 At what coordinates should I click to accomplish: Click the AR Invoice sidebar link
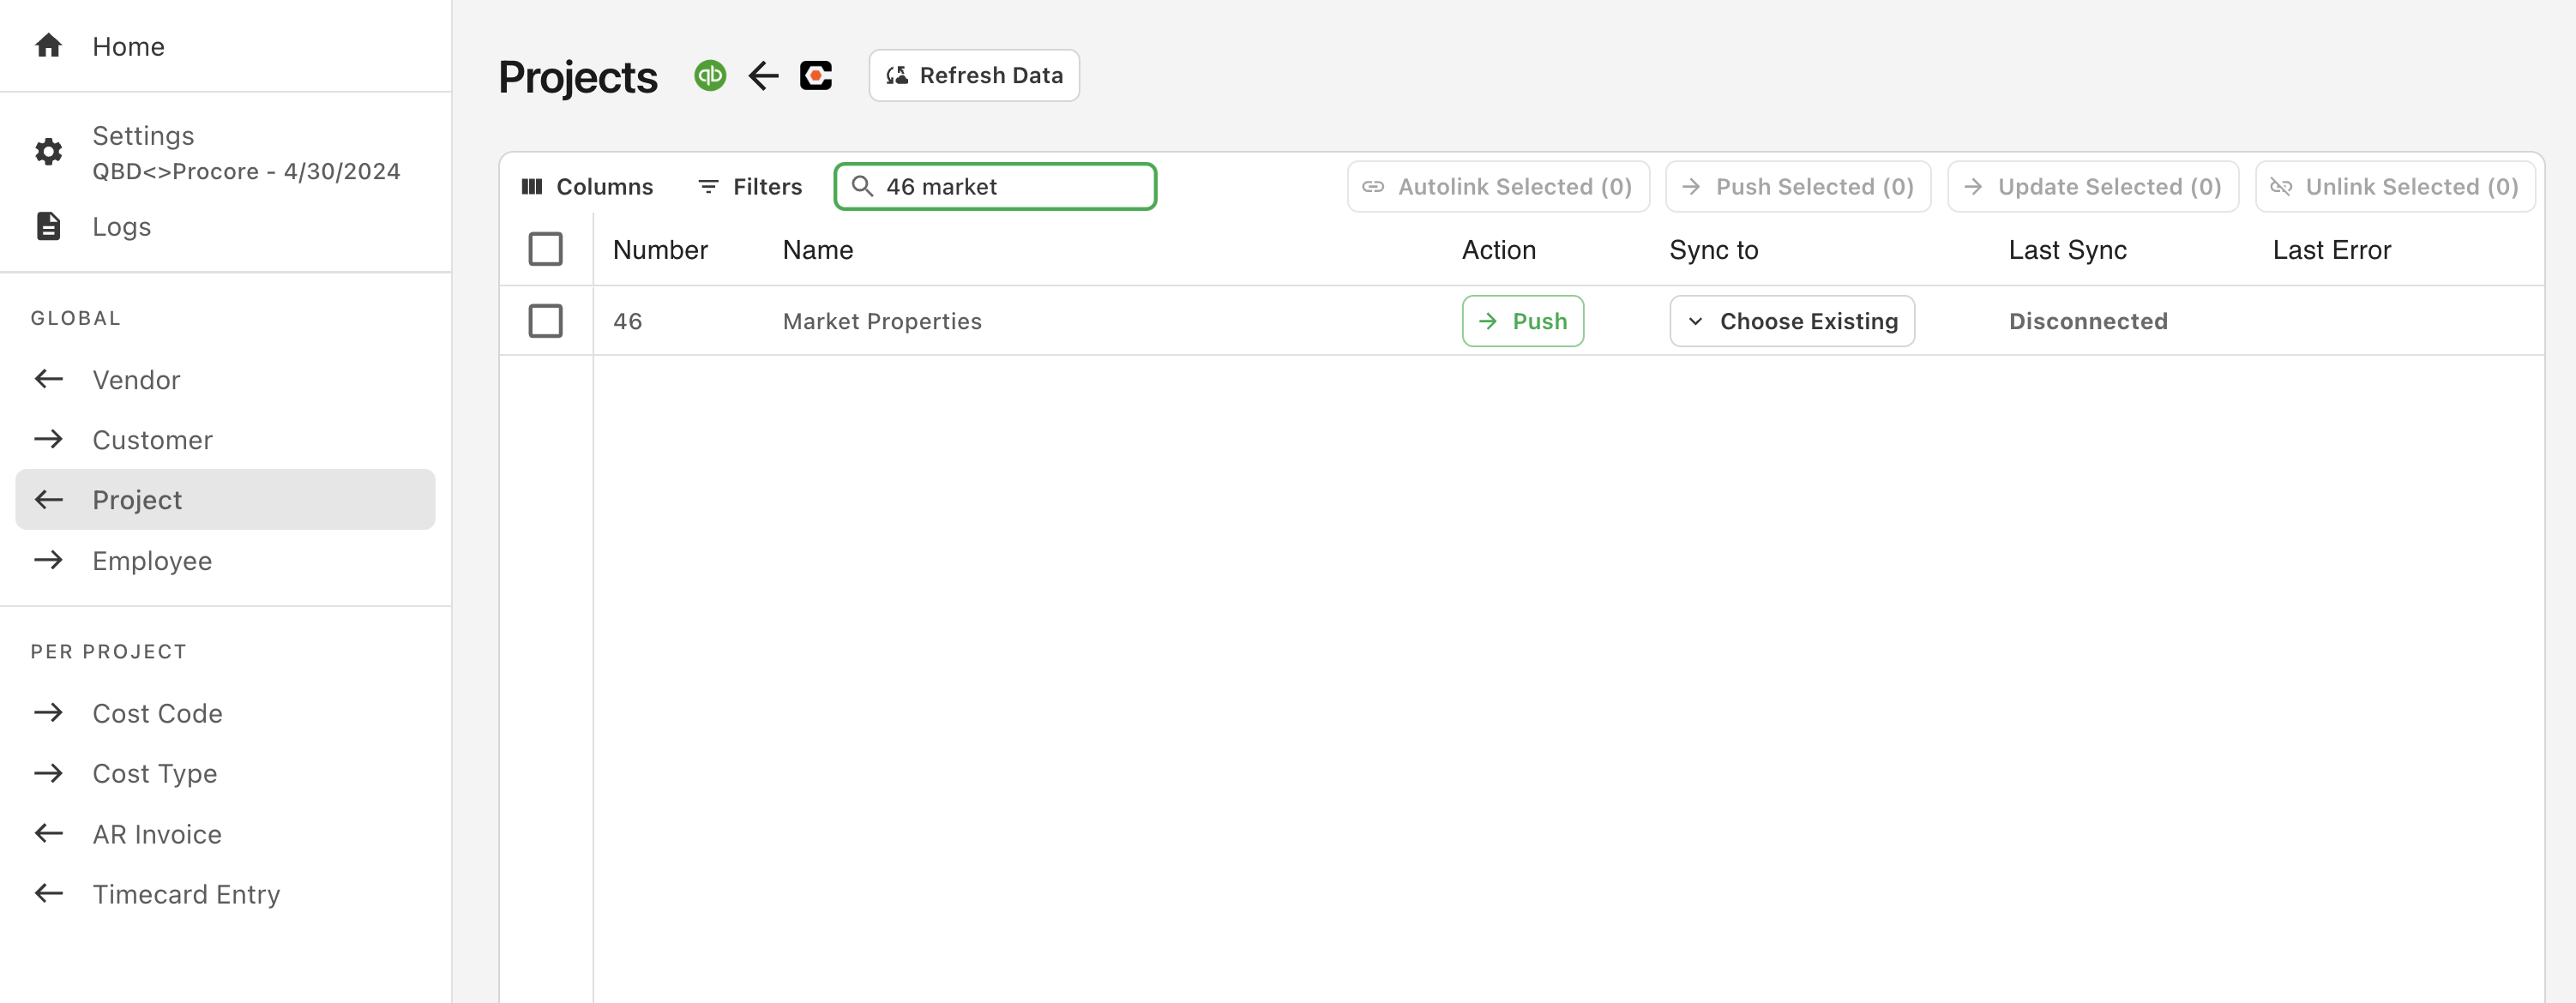click(158, 832)
